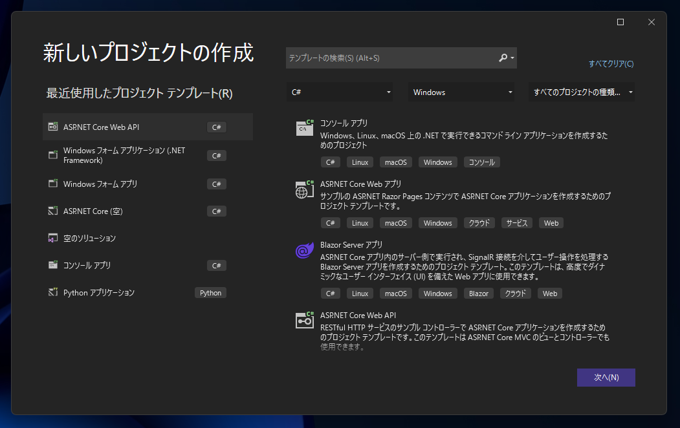The image size is (680, 428).
Task: Click Windows tag under コンソール アプリ template
Action: coord(438,162)
